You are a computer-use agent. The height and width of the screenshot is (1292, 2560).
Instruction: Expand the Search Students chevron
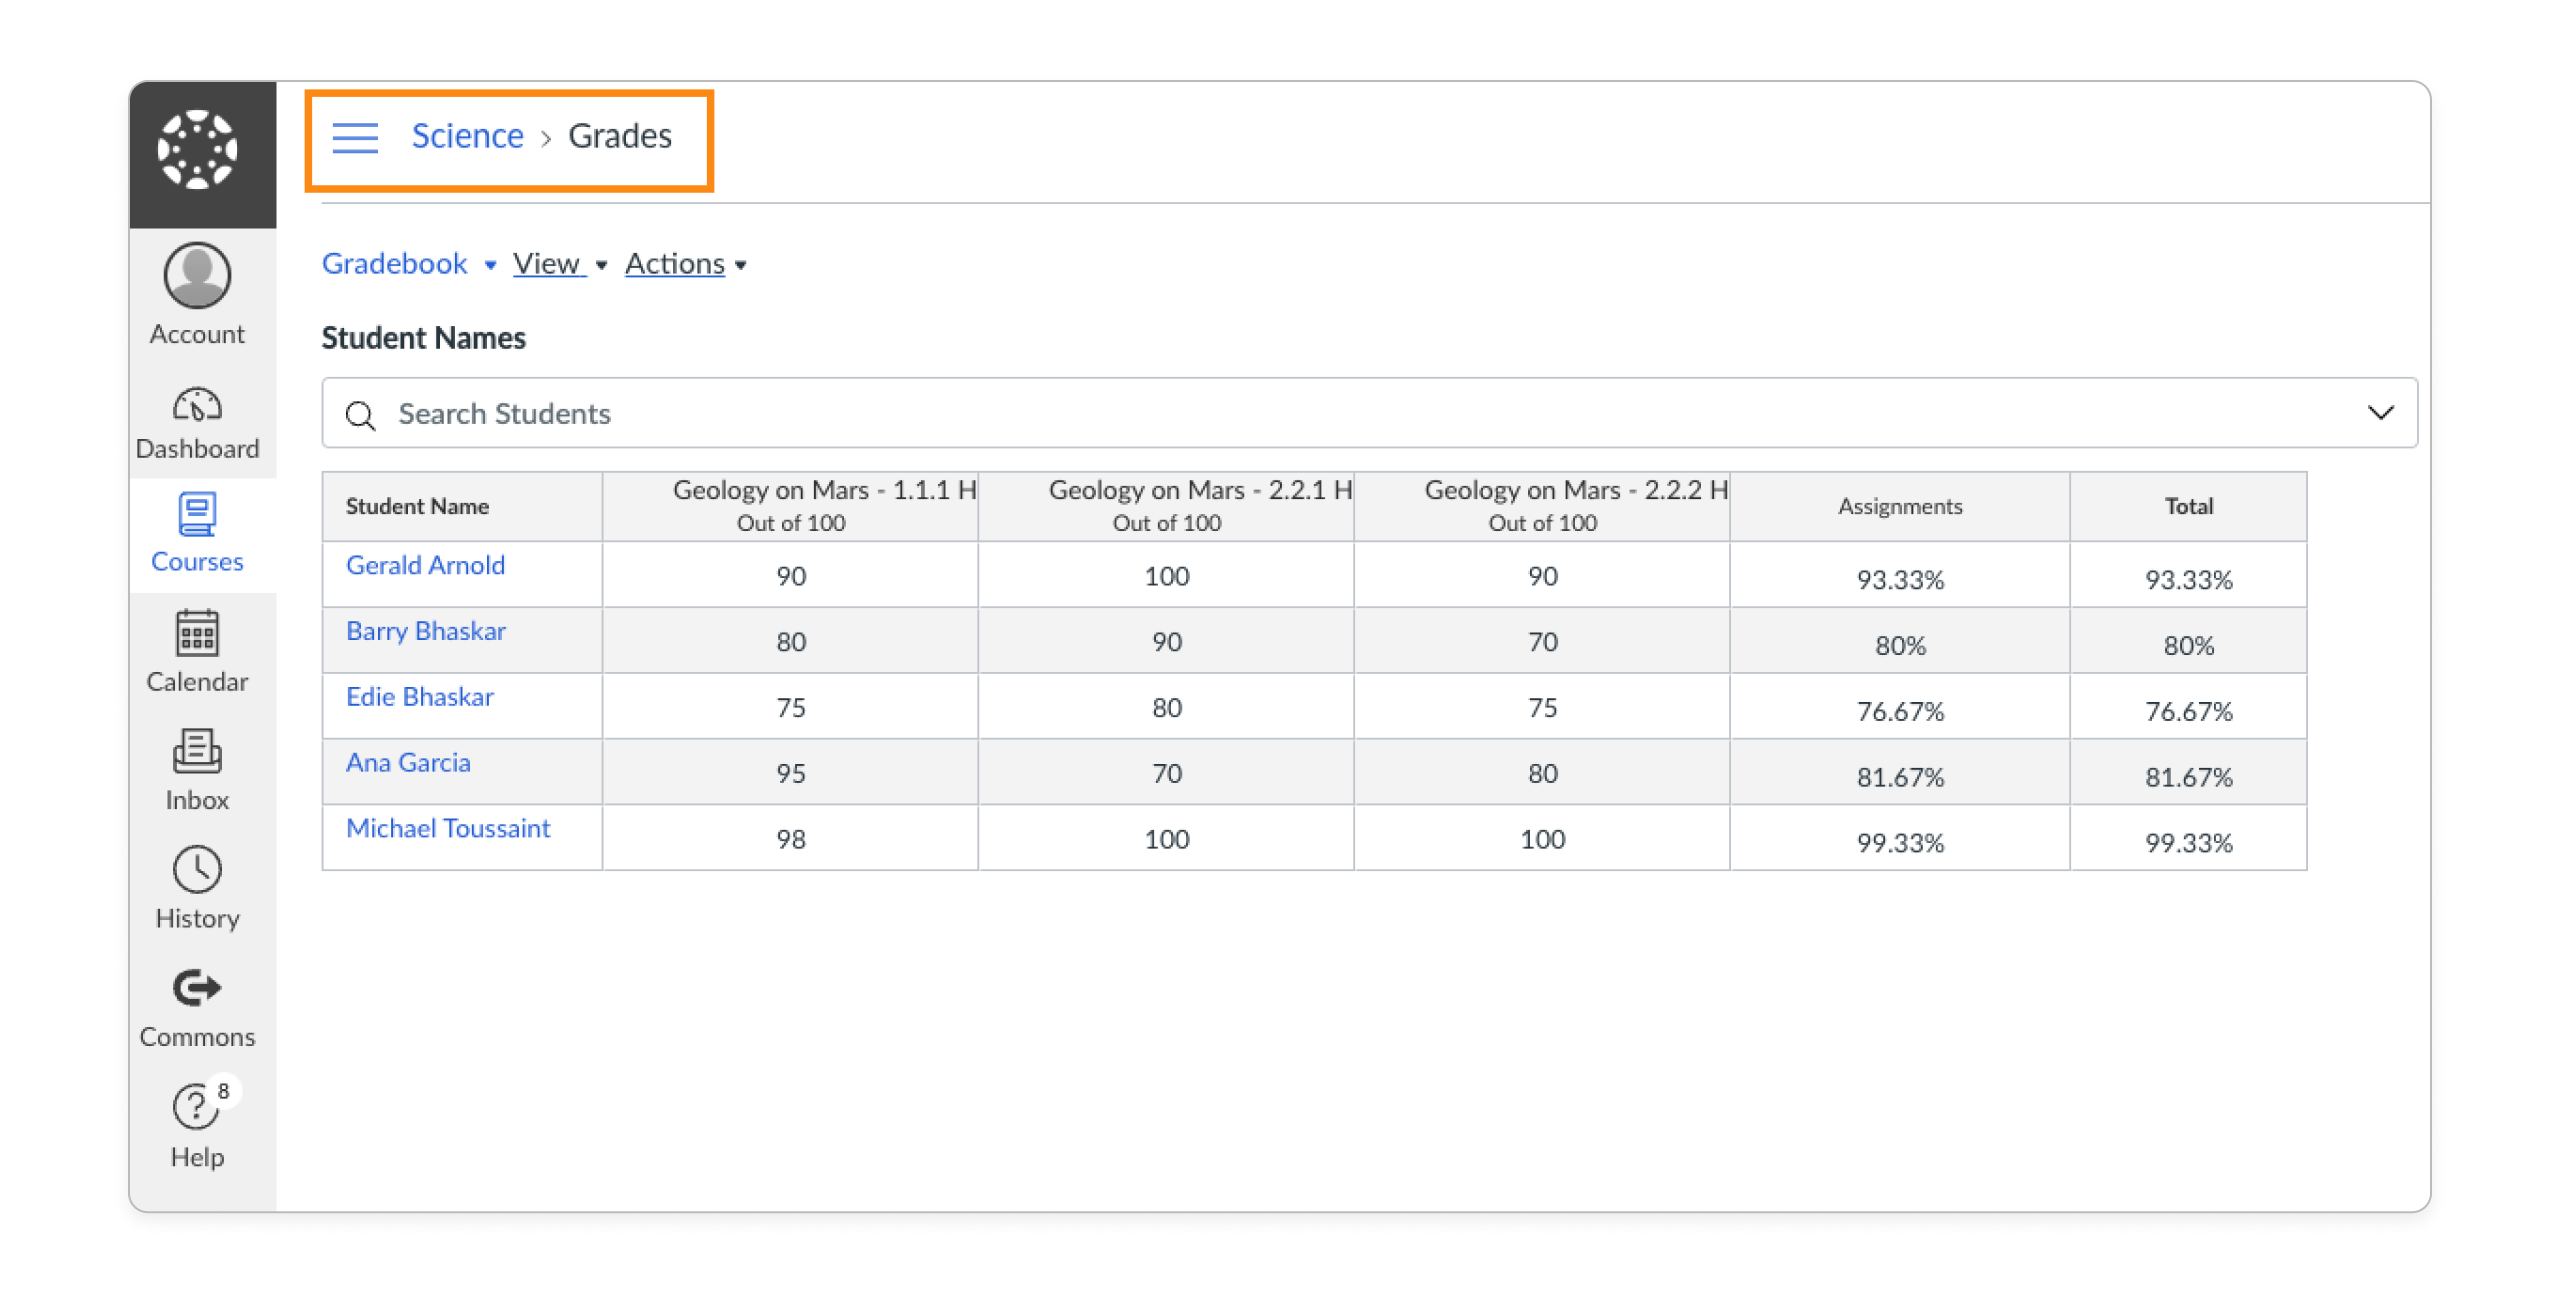coord(2380,413)
